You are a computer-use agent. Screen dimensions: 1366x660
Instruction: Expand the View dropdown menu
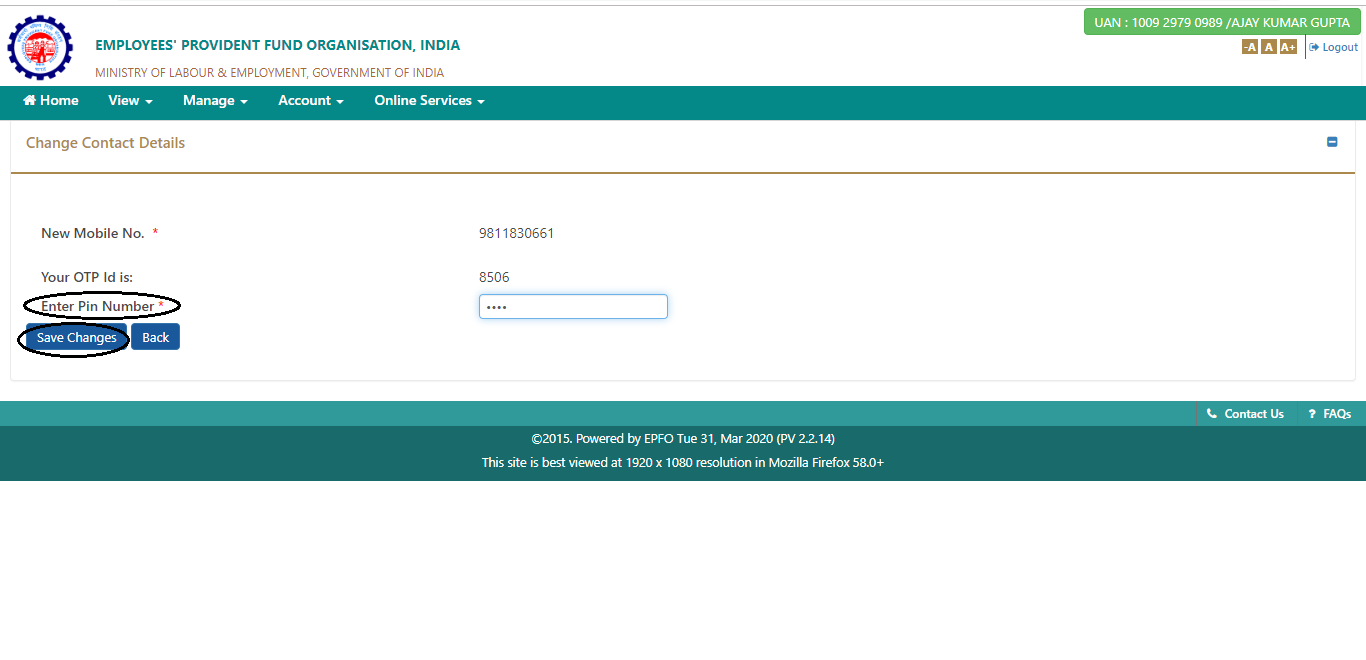click(130, 101)
